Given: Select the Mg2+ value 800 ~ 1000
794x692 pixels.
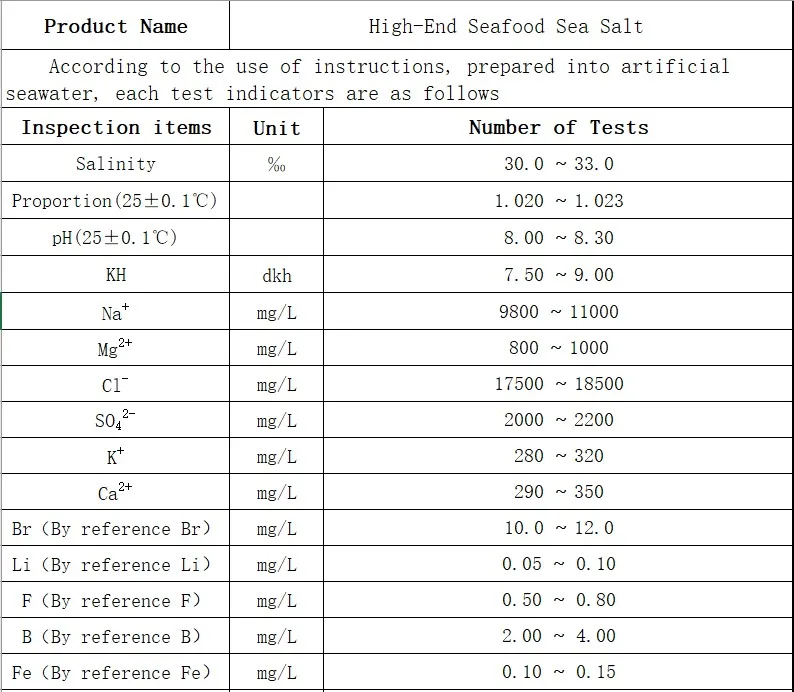Looking at the screenshot, I should tap(558, 348).
